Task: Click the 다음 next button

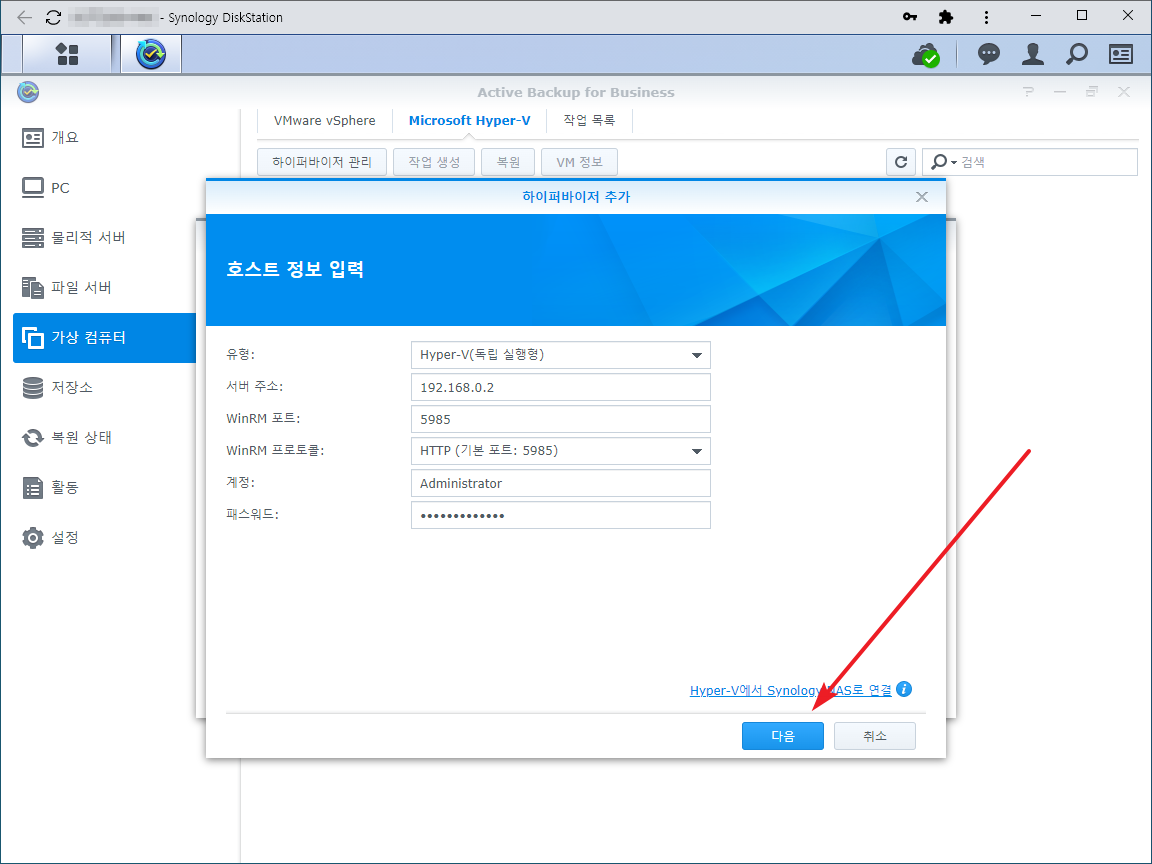Action: click(x=782, y=735)
